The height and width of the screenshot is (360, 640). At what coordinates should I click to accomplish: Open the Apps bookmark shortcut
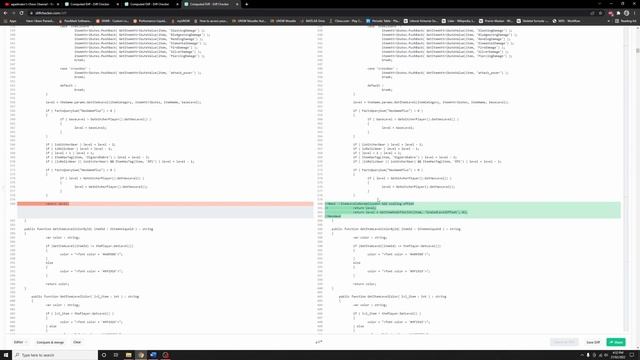coord(10,21)
